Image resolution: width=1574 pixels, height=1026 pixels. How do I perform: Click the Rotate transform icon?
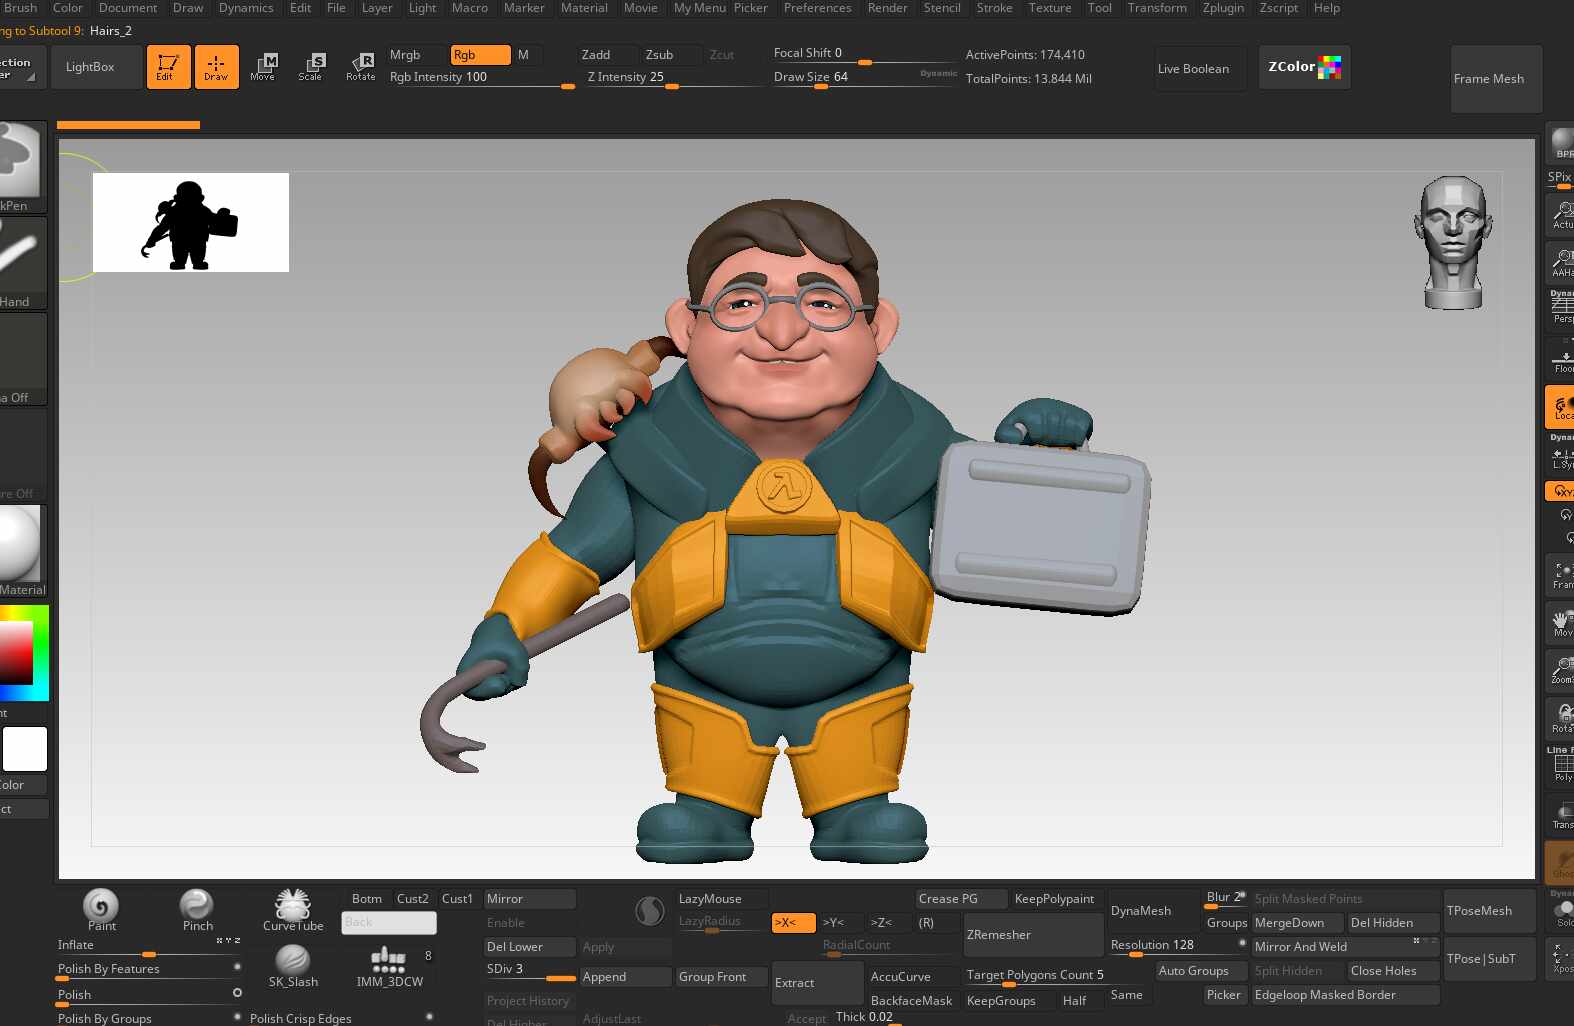pyautogui.click(x=361, y=66)
